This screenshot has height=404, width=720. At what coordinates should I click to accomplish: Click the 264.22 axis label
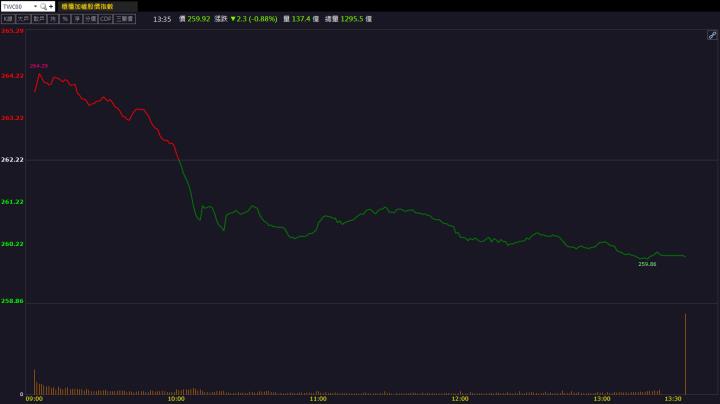click(x=12, y=76)
